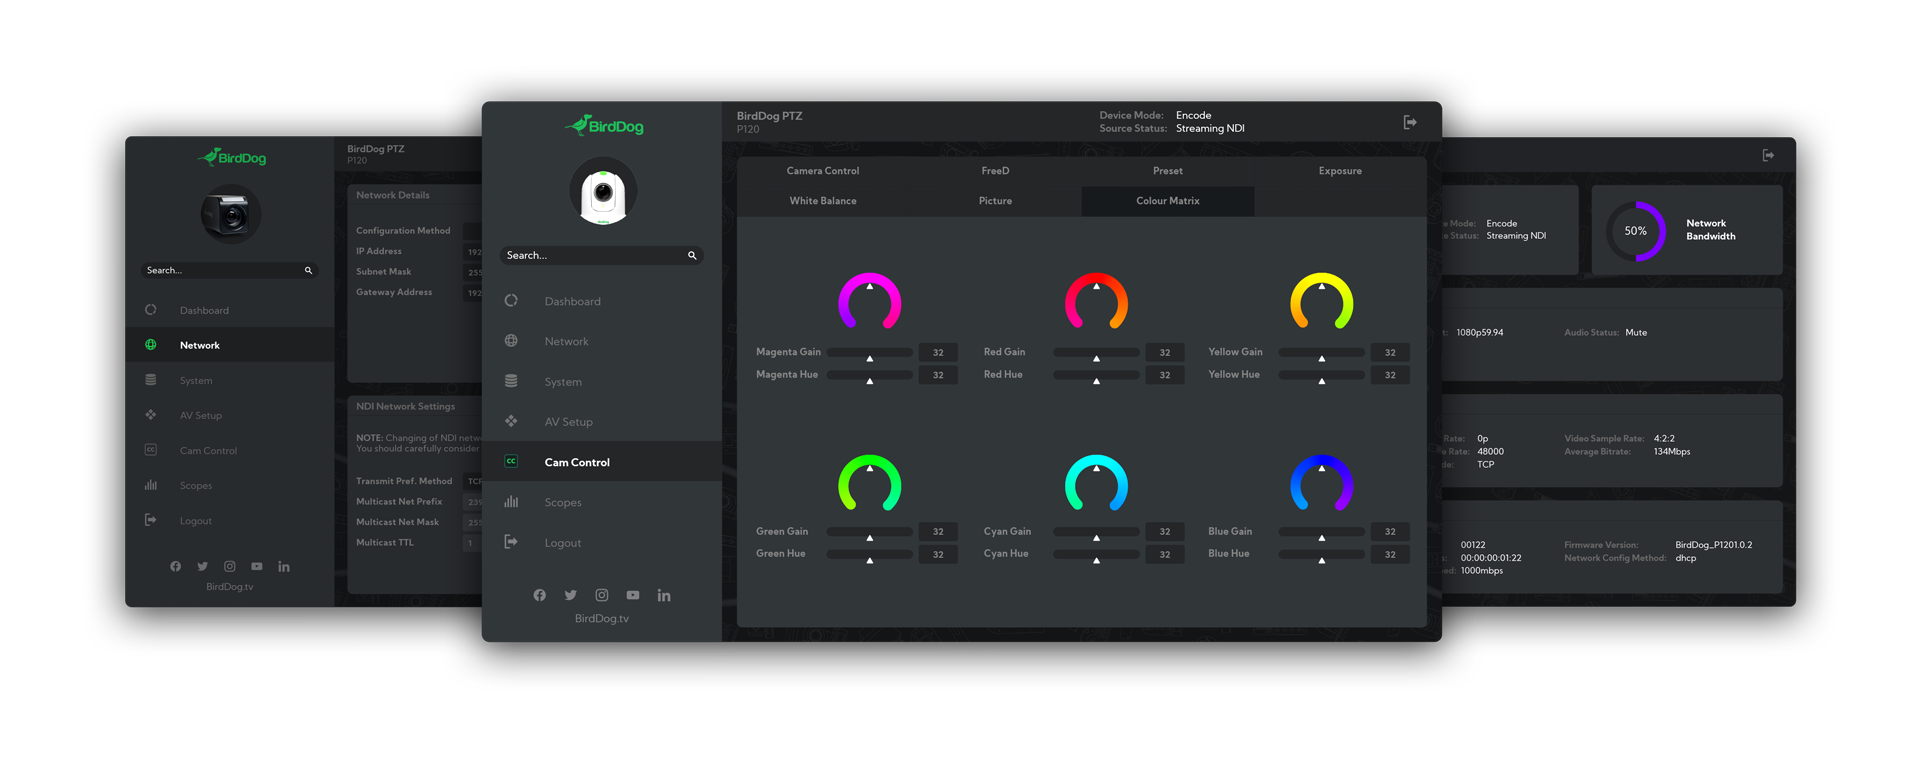
Task: Switch to the FreeD tab
Action: [995, 171]
